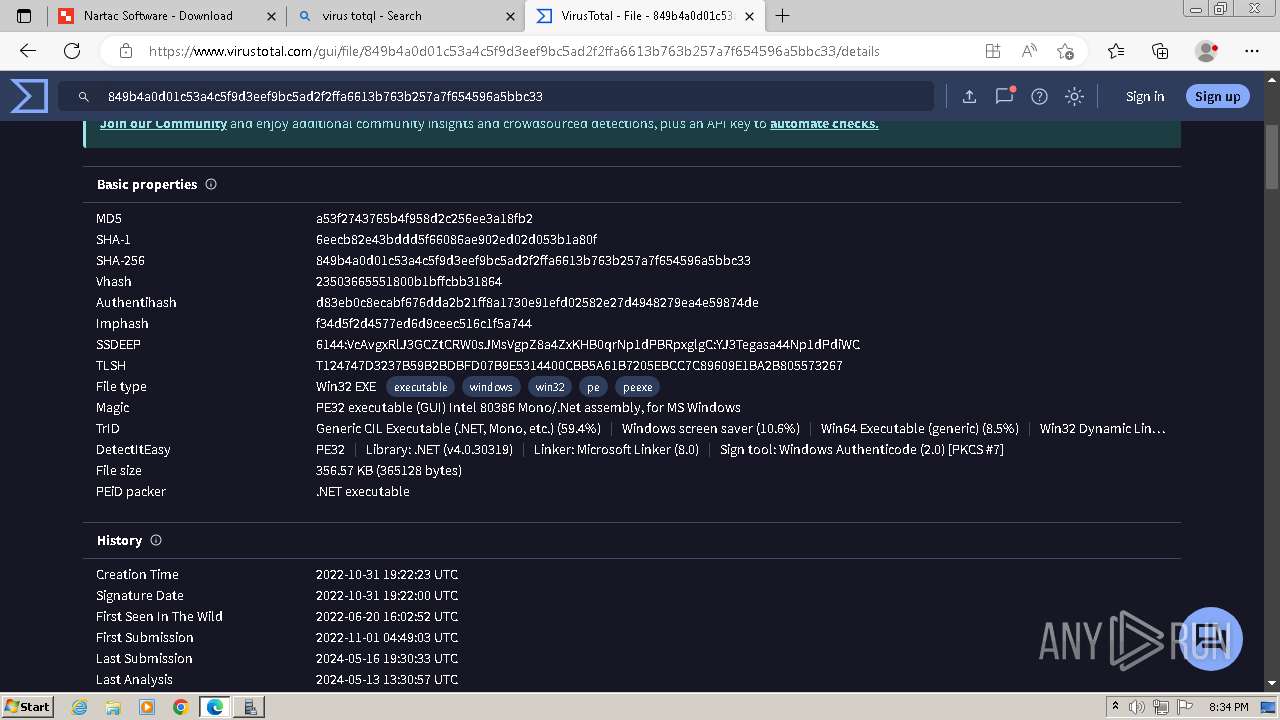Click the search magnifier icon in VirusTotal bar
This screenshot has height=720, width=1280.
[84, 97]
